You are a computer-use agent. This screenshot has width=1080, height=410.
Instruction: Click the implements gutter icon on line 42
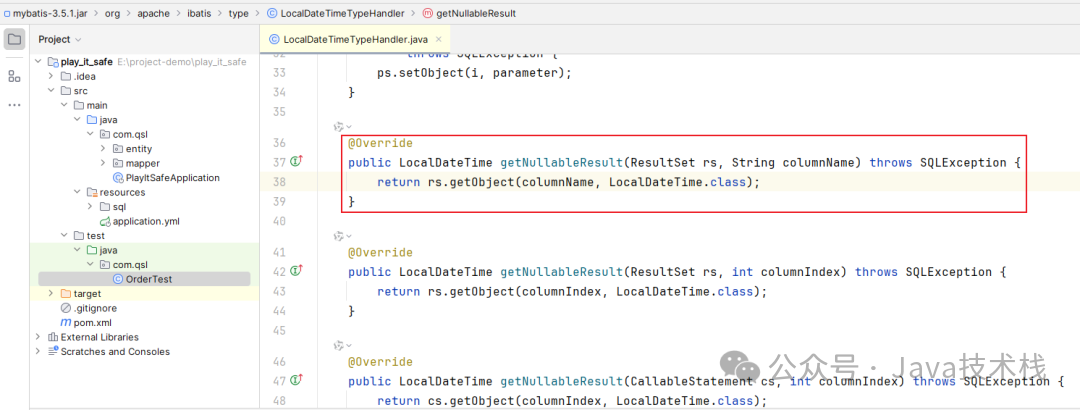(298, 271)
